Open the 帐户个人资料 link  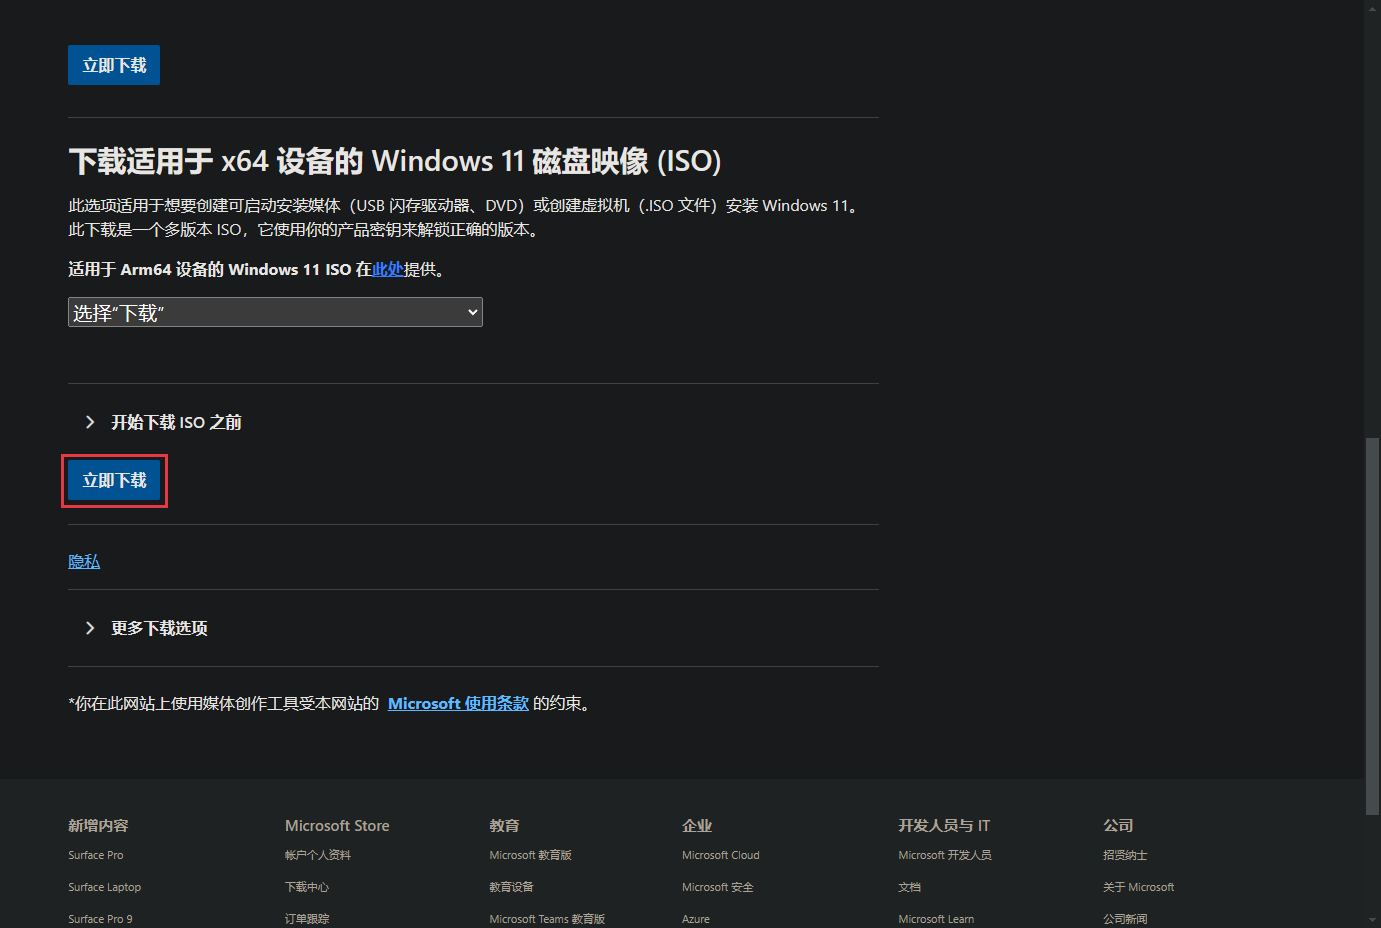318,855
